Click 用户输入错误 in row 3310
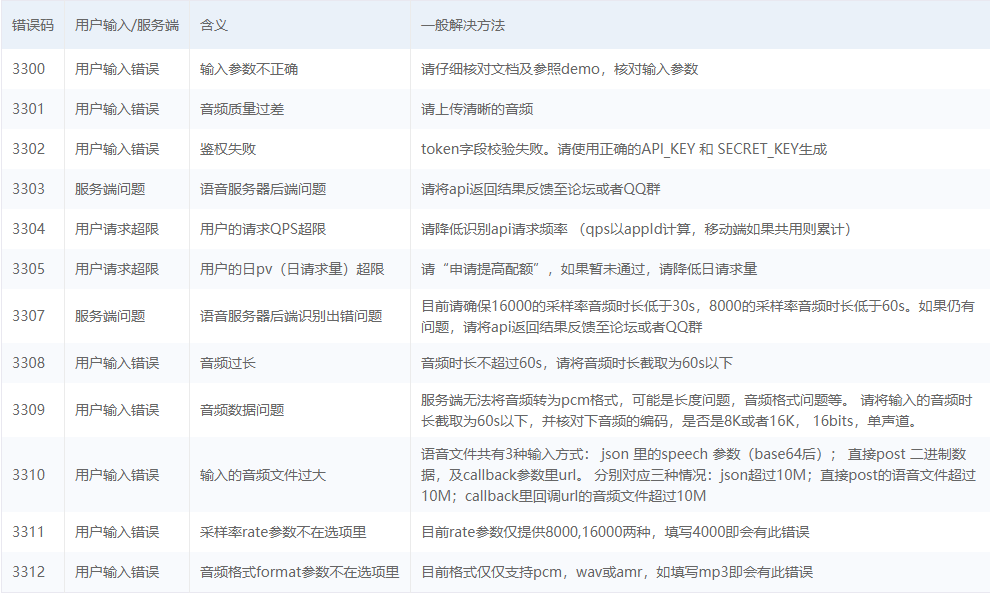Image resolution: width=990 pixels, height=594 pixels. [x=117, y=475]
